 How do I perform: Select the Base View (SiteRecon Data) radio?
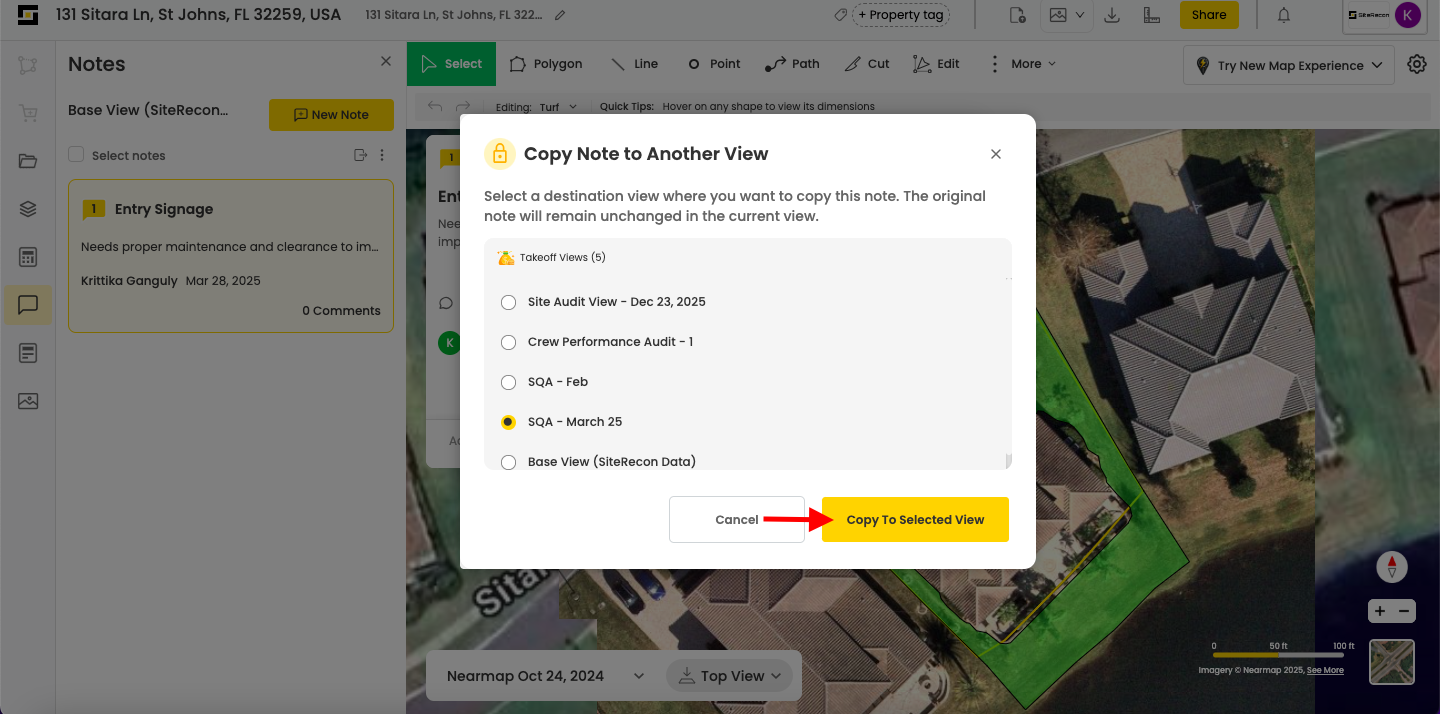508,462
